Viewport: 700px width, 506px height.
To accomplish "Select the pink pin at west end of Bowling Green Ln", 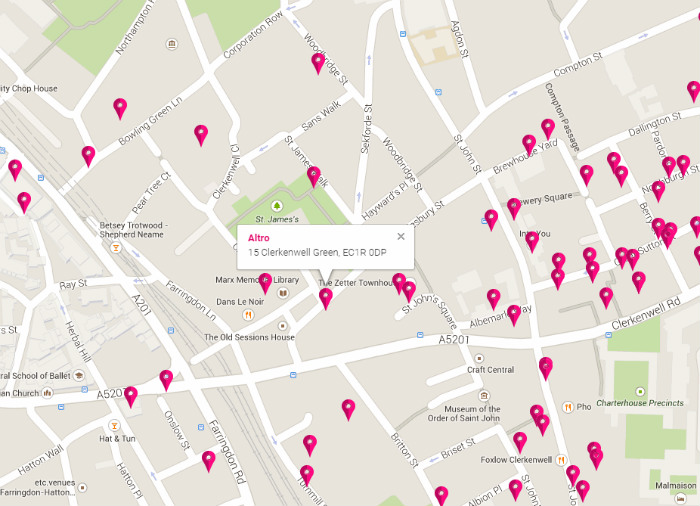I will [88, 156].
